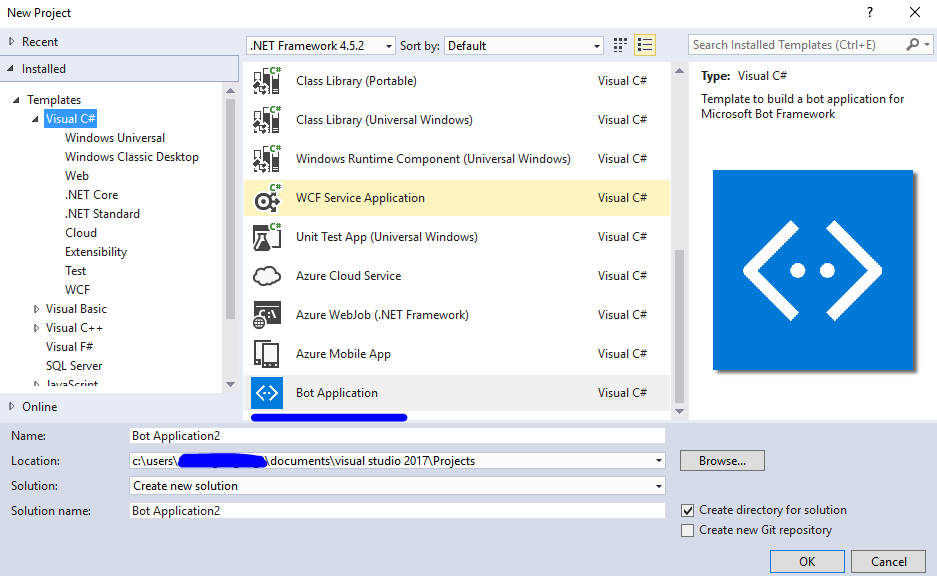This screenshot has width=937, height=576.
Task: Enable Create new Git repository checkbox
Action: tap(688, 531)
